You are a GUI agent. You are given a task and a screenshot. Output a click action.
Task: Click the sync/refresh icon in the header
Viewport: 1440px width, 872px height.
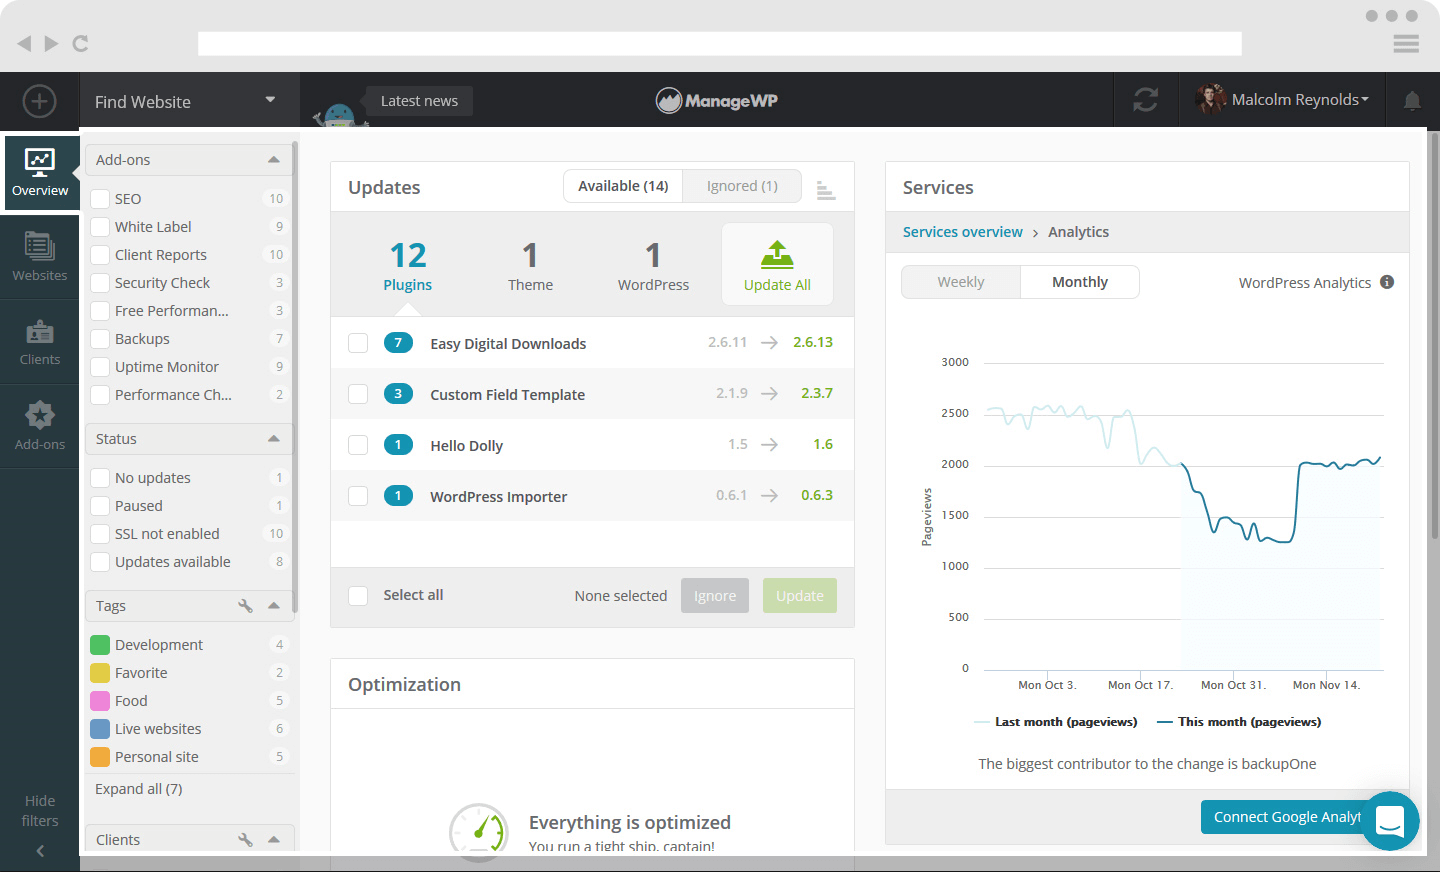tap(1145, 100)
